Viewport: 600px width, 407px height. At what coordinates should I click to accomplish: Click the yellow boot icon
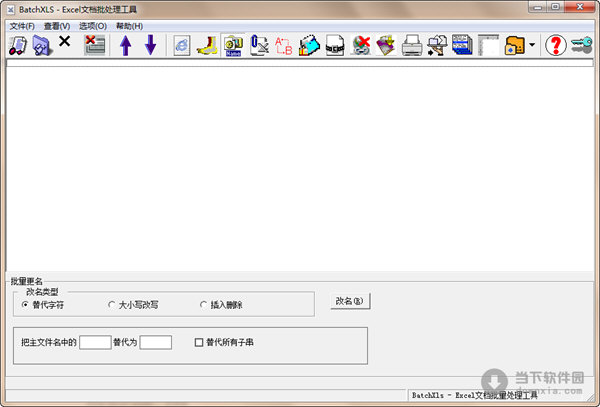pos(207,46)
